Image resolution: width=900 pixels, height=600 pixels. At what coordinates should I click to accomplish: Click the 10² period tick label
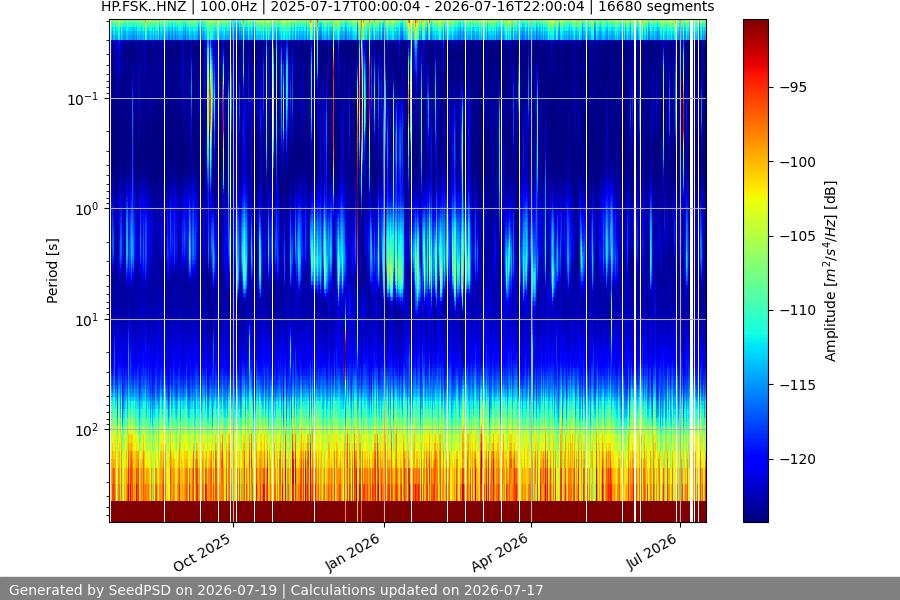coord(86,431)
